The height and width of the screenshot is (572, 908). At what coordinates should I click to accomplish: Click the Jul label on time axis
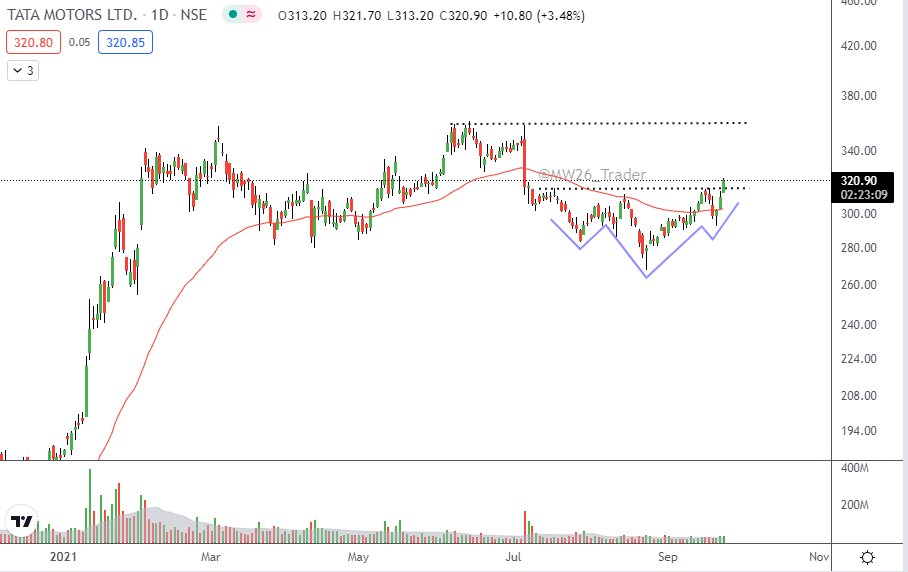514,557
